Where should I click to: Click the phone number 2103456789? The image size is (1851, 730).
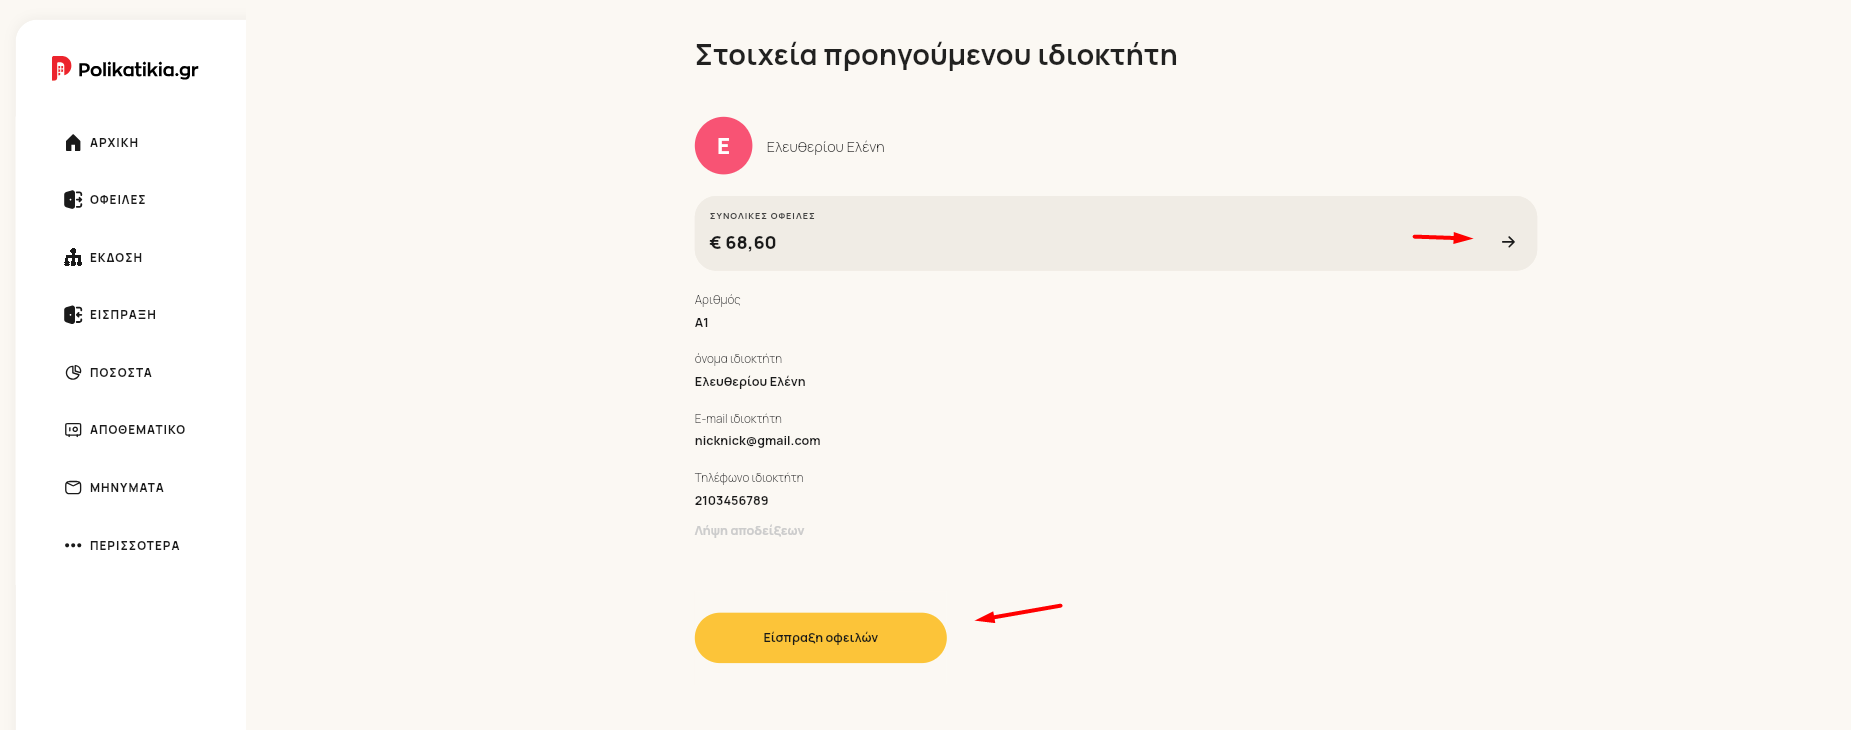731,501
